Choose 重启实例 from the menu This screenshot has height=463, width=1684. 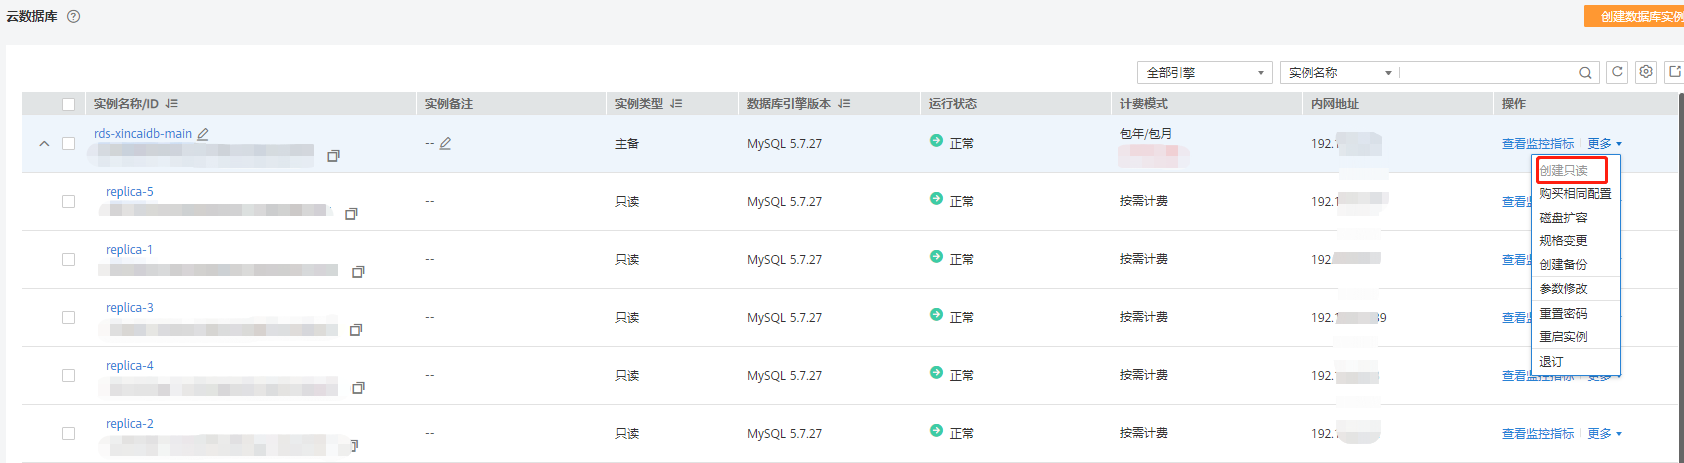pos(1563,337)
